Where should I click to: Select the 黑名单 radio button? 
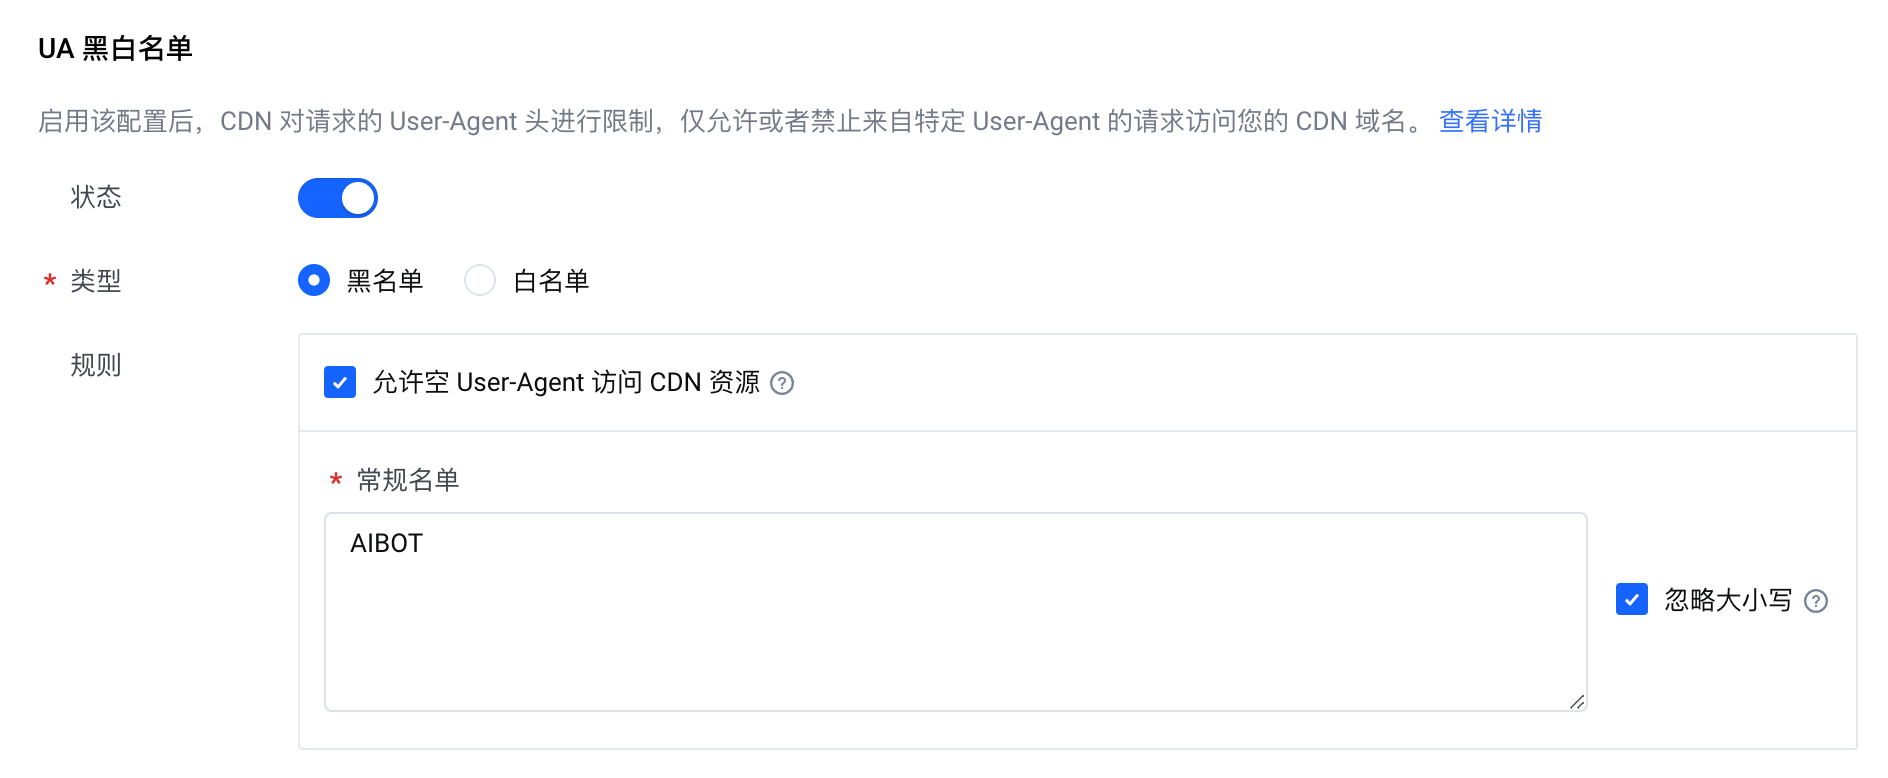coord(314,280)
